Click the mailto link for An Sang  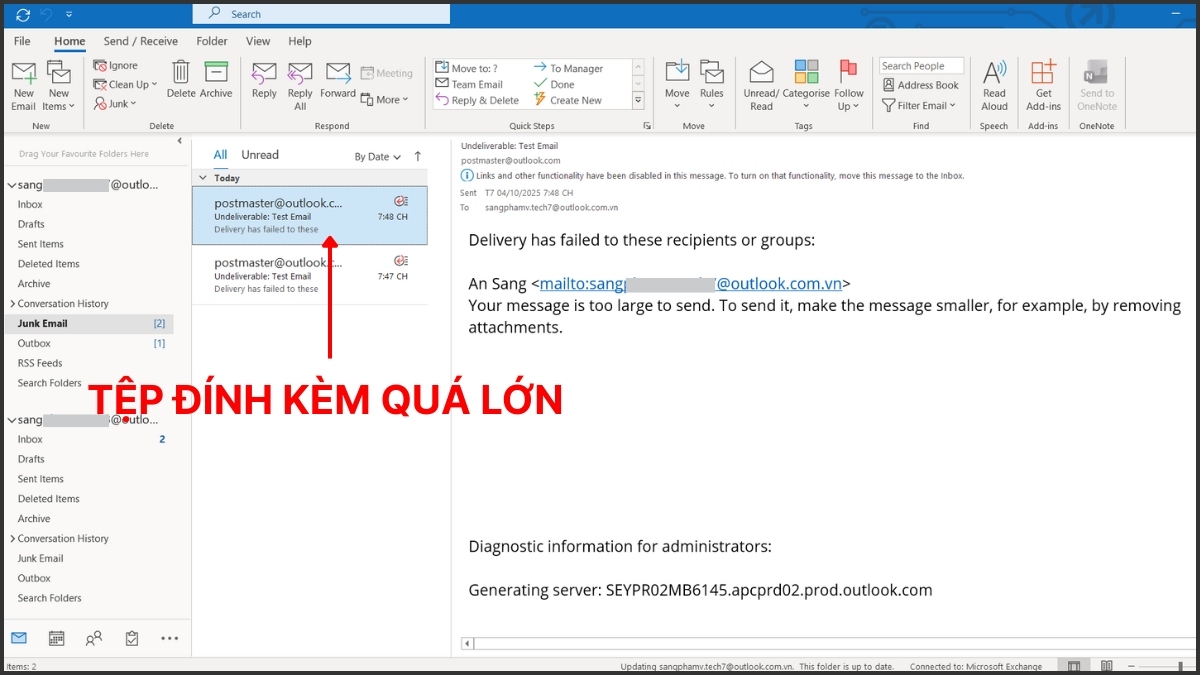pyautogui.click(x=690, y=284)
